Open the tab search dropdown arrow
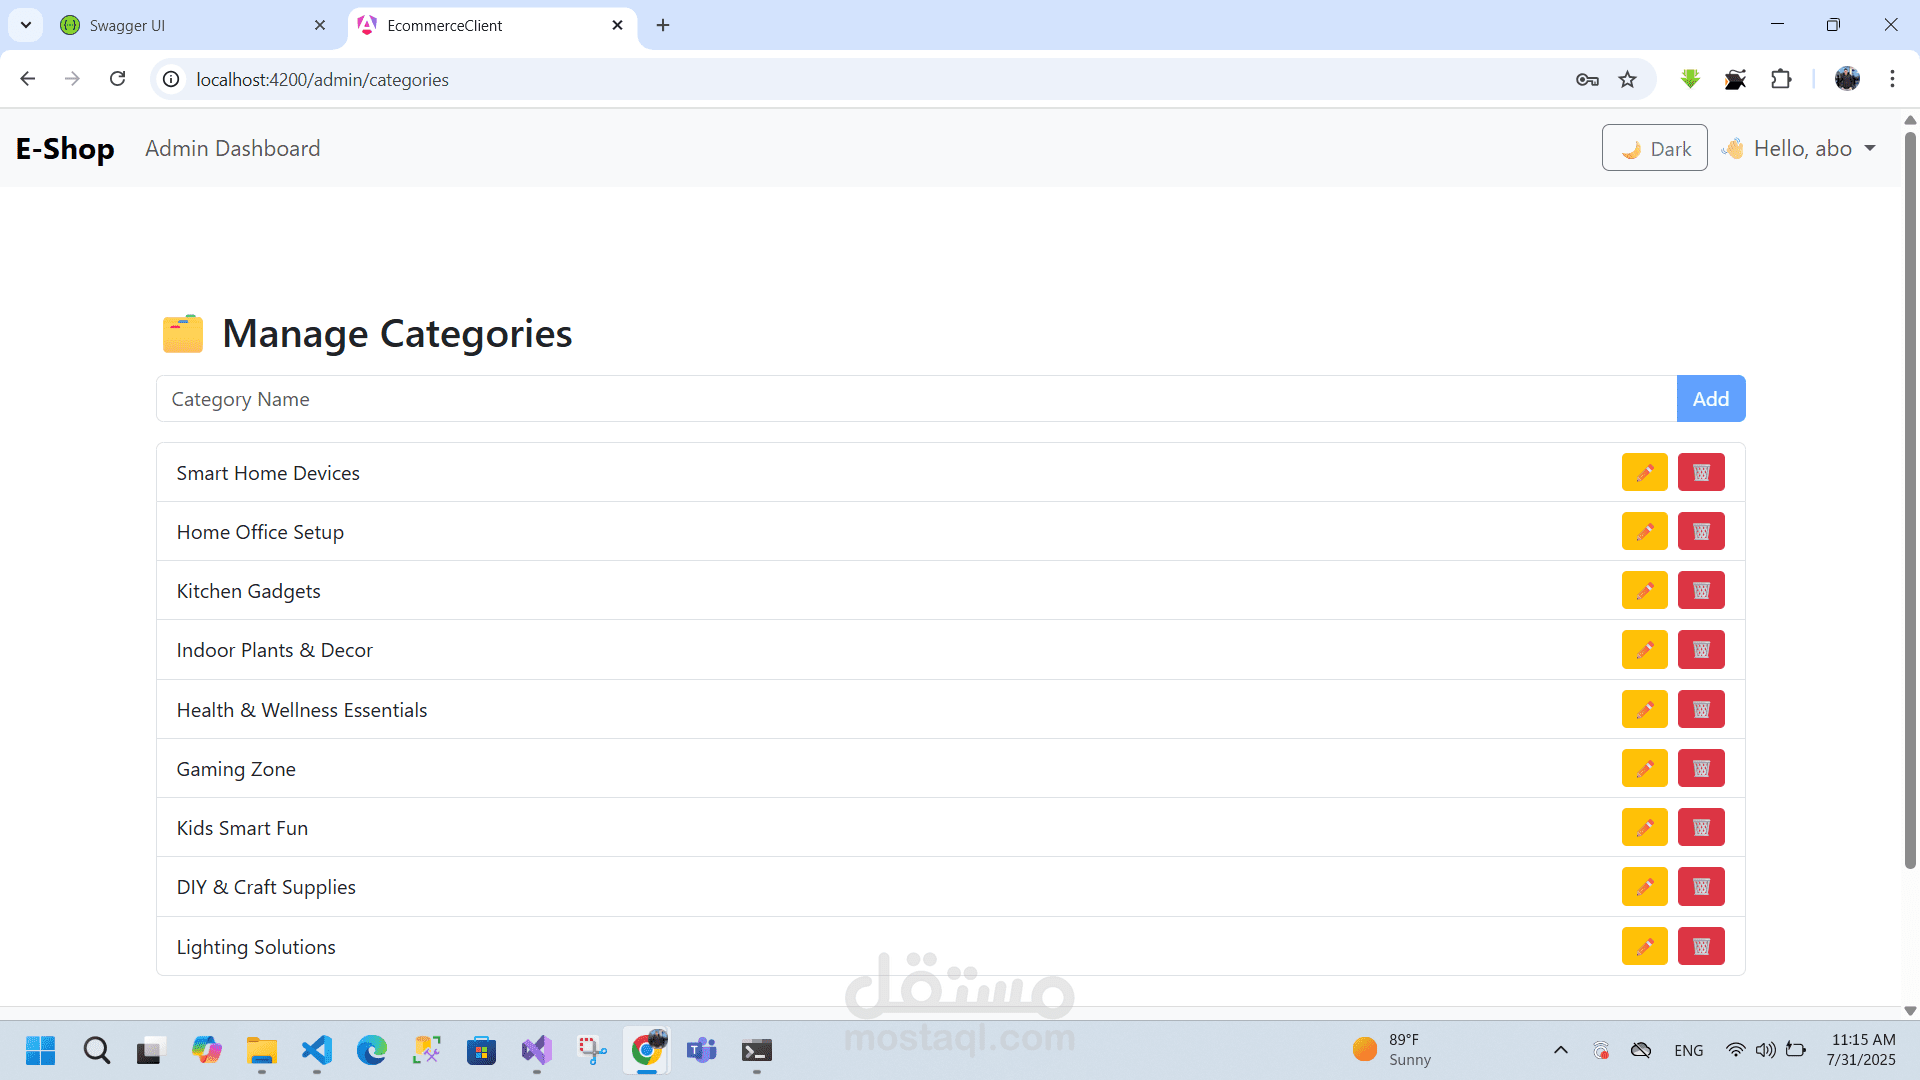This screenshot has height=1080, width=1920. click(x=26, y=25)
